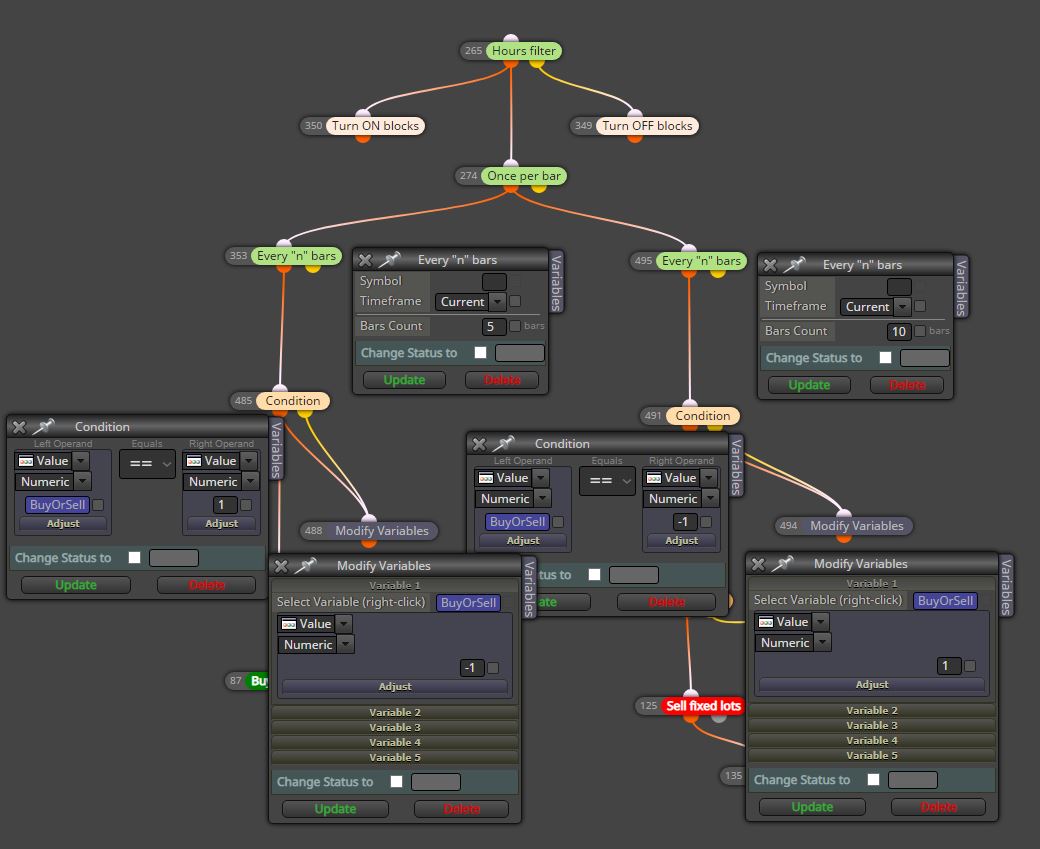Open Variables tab on Condition panel with operand -1
1040x849 pixels.
point(736,466)
